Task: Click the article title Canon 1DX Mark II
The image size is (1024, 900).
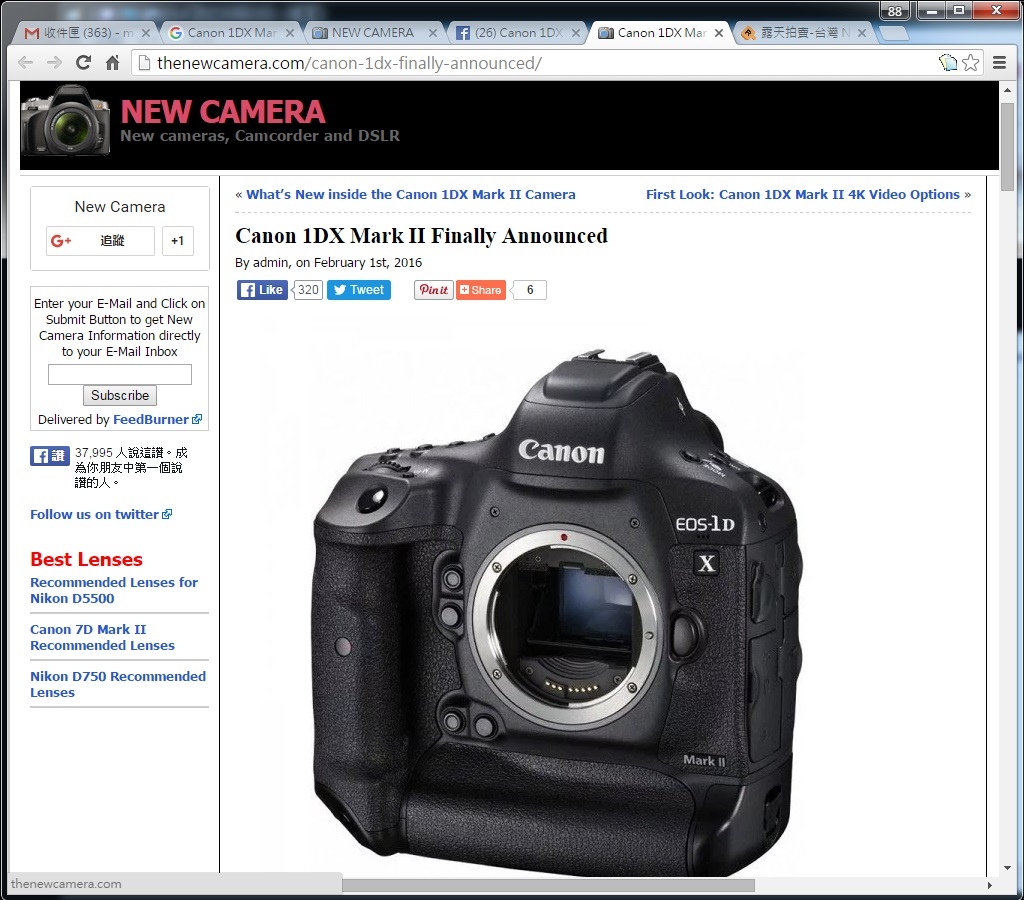Action: pyautogui.click(x=421, y=235)
